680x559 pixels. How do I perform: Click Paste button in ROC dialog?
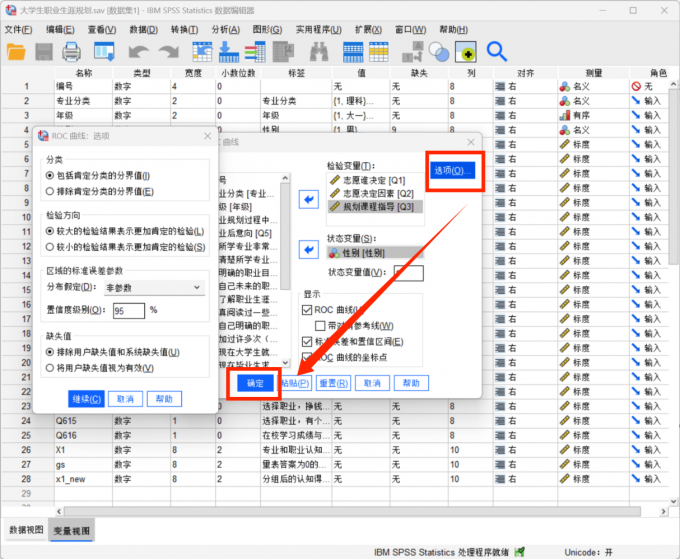[x=295, y=383]
